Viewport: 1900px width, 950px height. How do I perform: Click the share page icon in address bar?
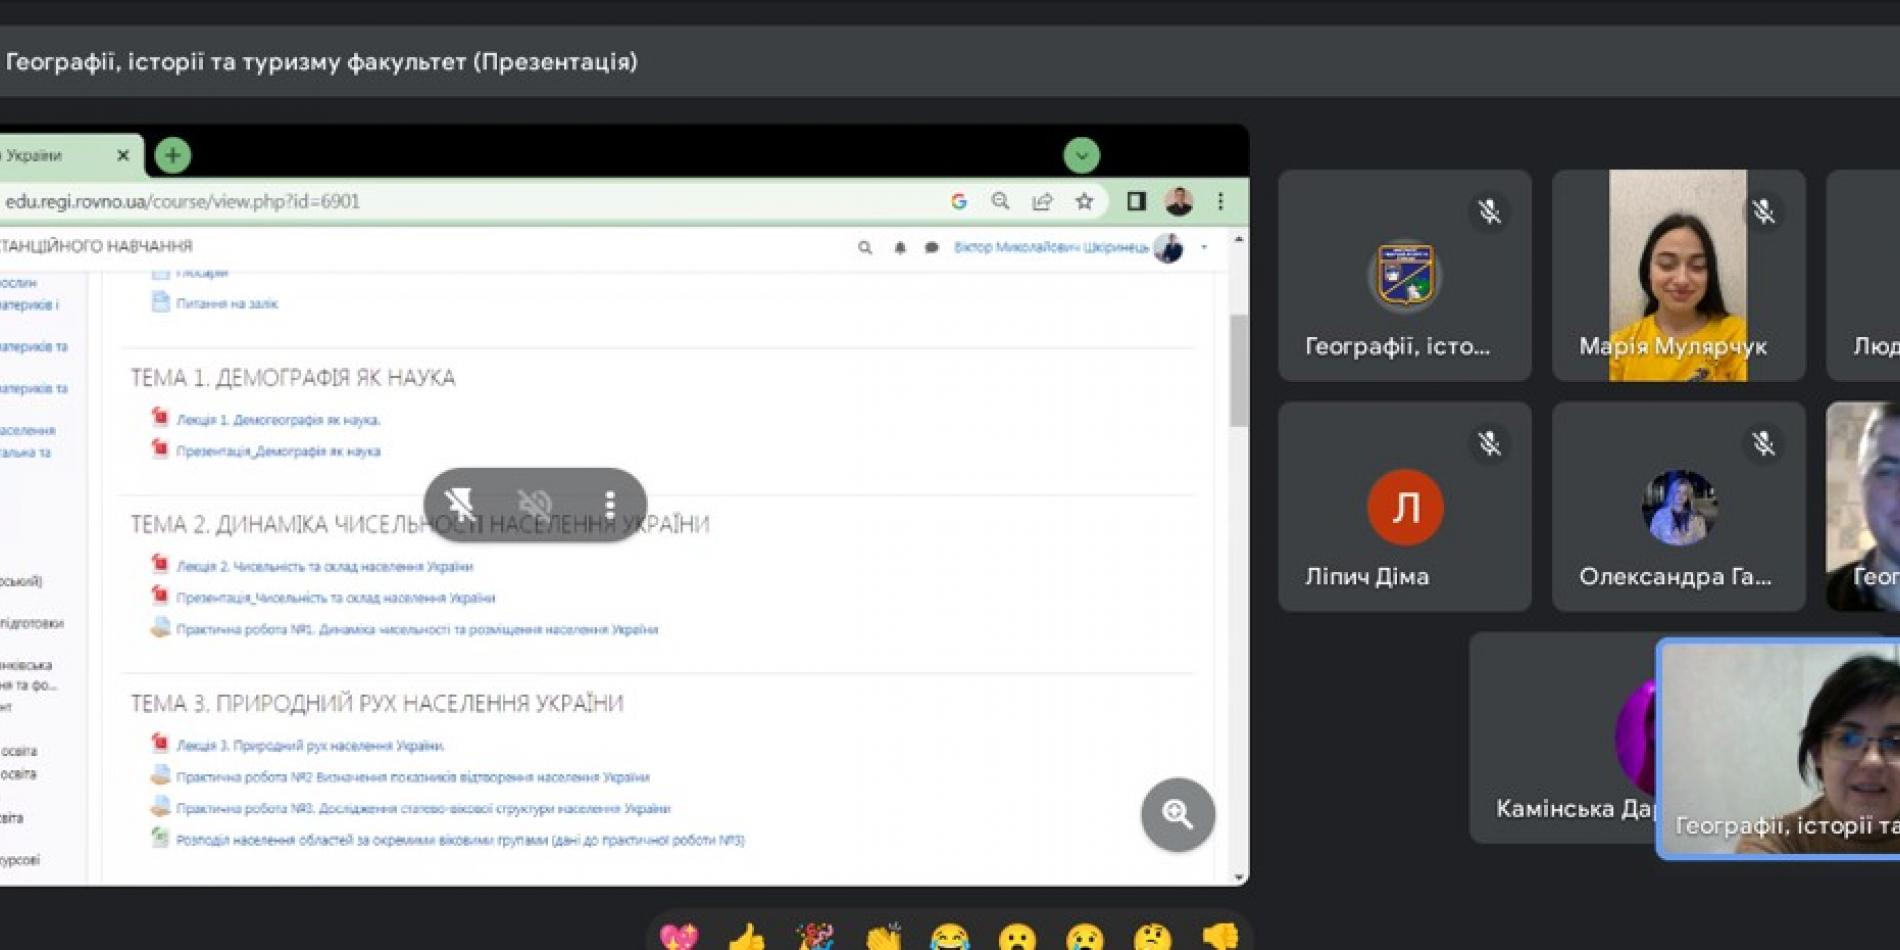click(x=1042, y=201)
